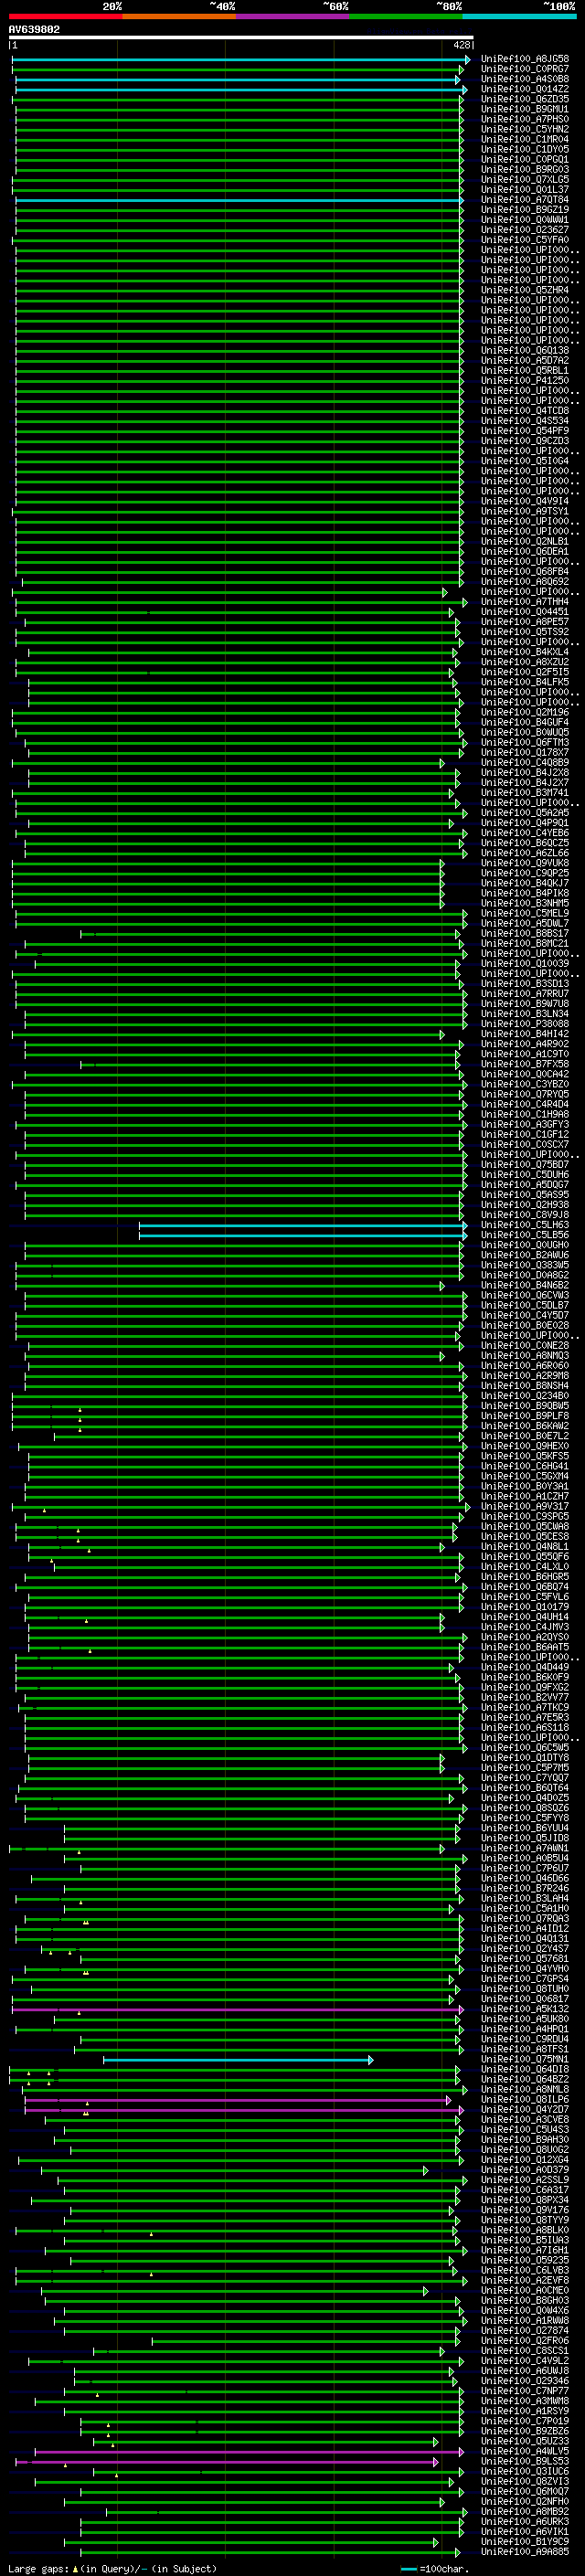Screen dimensions: 585x2576
Task: Click the white query sequence bar
Action: point(241,37)
